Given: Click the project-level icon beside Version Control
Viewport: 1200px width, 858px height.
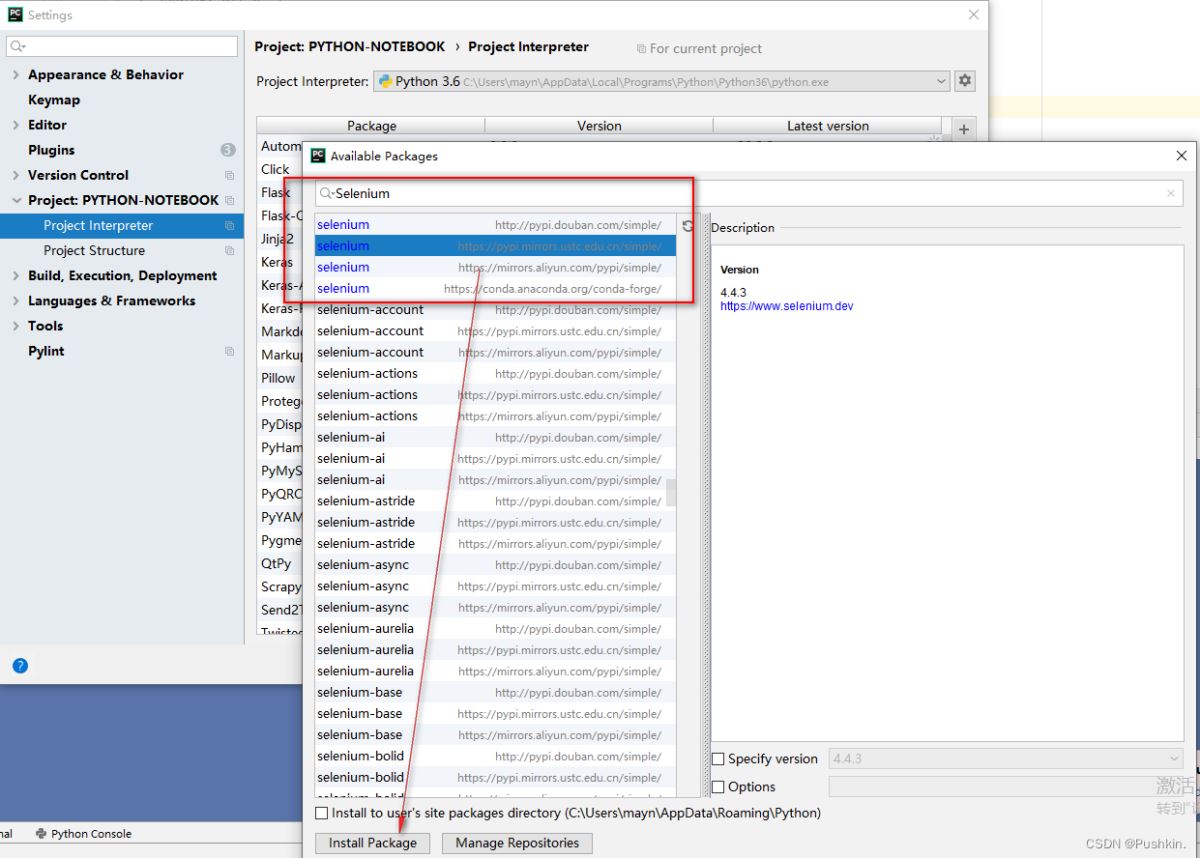Looking at the screenshot, I should (x=230, y=175).
